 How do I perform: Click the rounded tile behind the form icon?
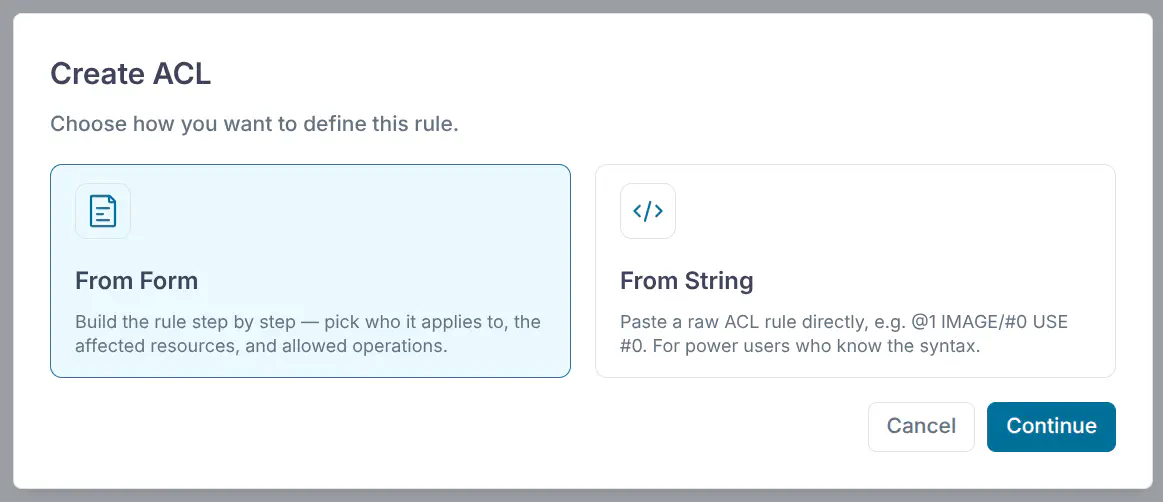pos(102,211)
